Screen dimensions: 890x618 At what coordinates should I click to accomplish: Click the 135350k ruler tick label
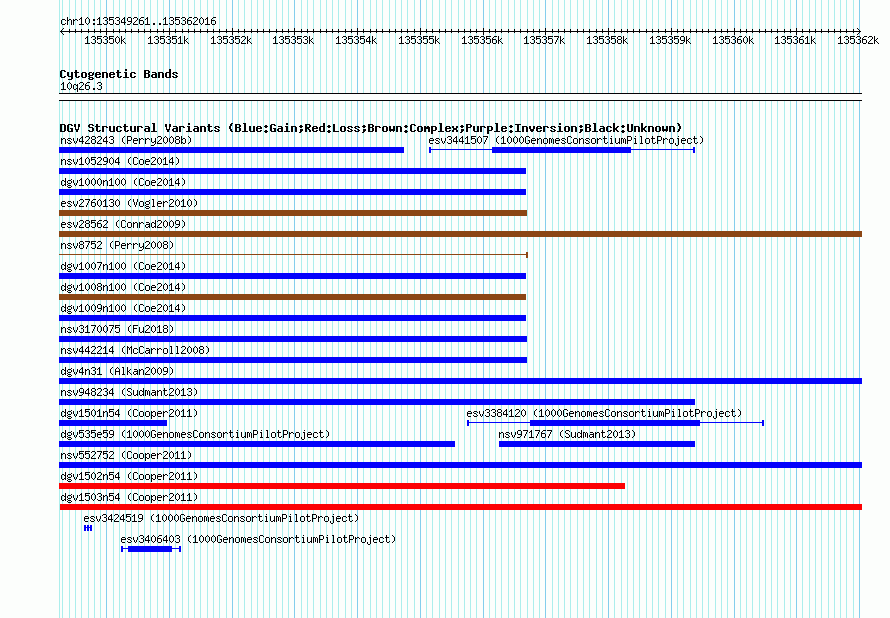[105, 40]
